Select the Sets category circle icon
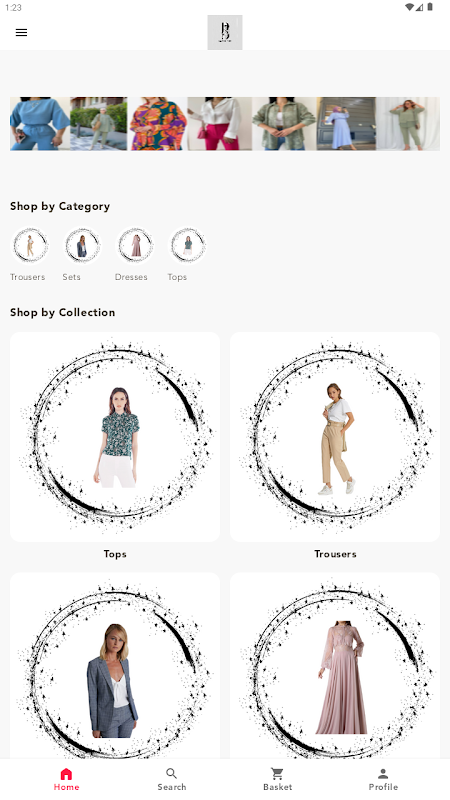 pos(82,245)
